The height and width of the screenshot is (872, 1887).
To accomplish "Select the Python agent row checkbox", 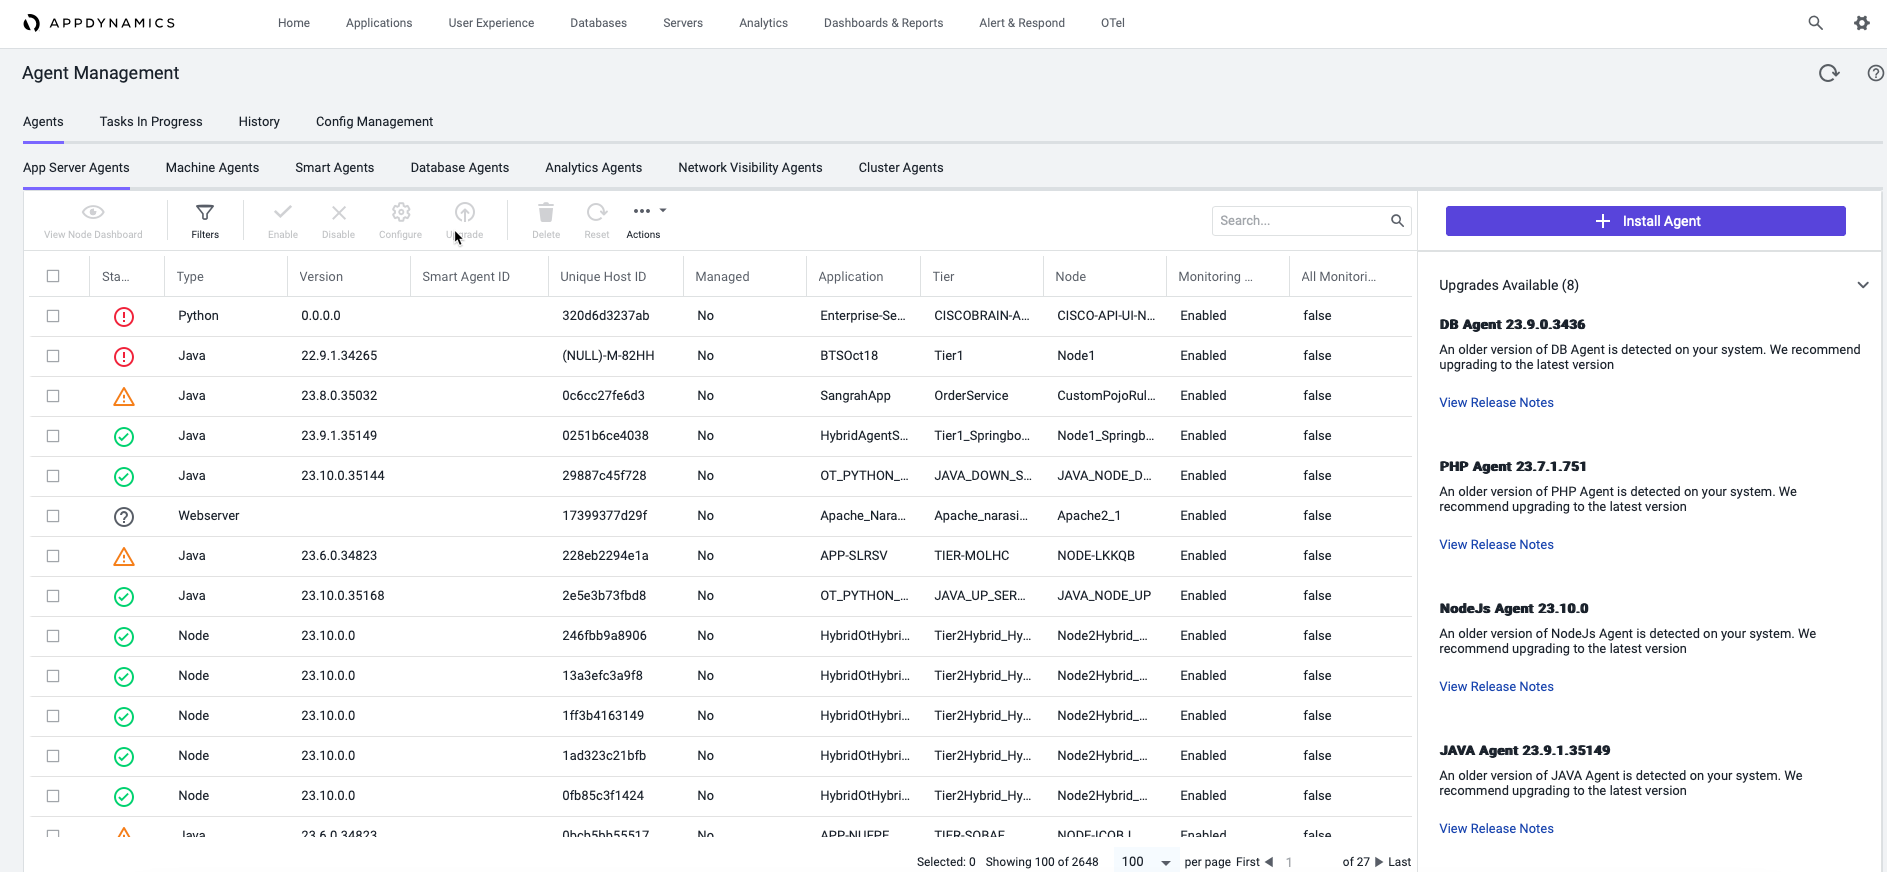I will coord(53,316).
